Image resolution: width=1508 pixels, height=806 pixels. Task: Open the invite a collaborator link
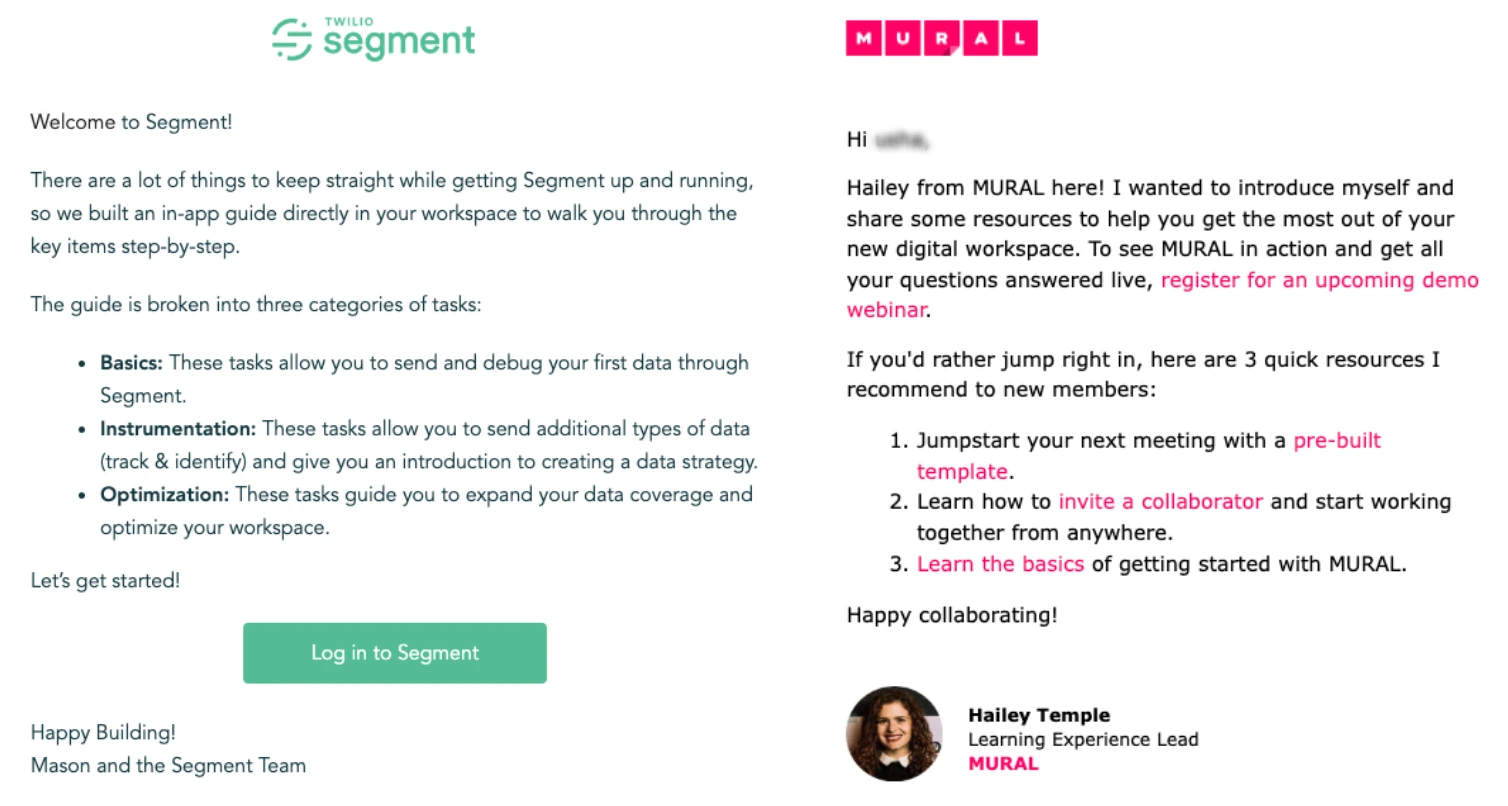[1160, 502]
